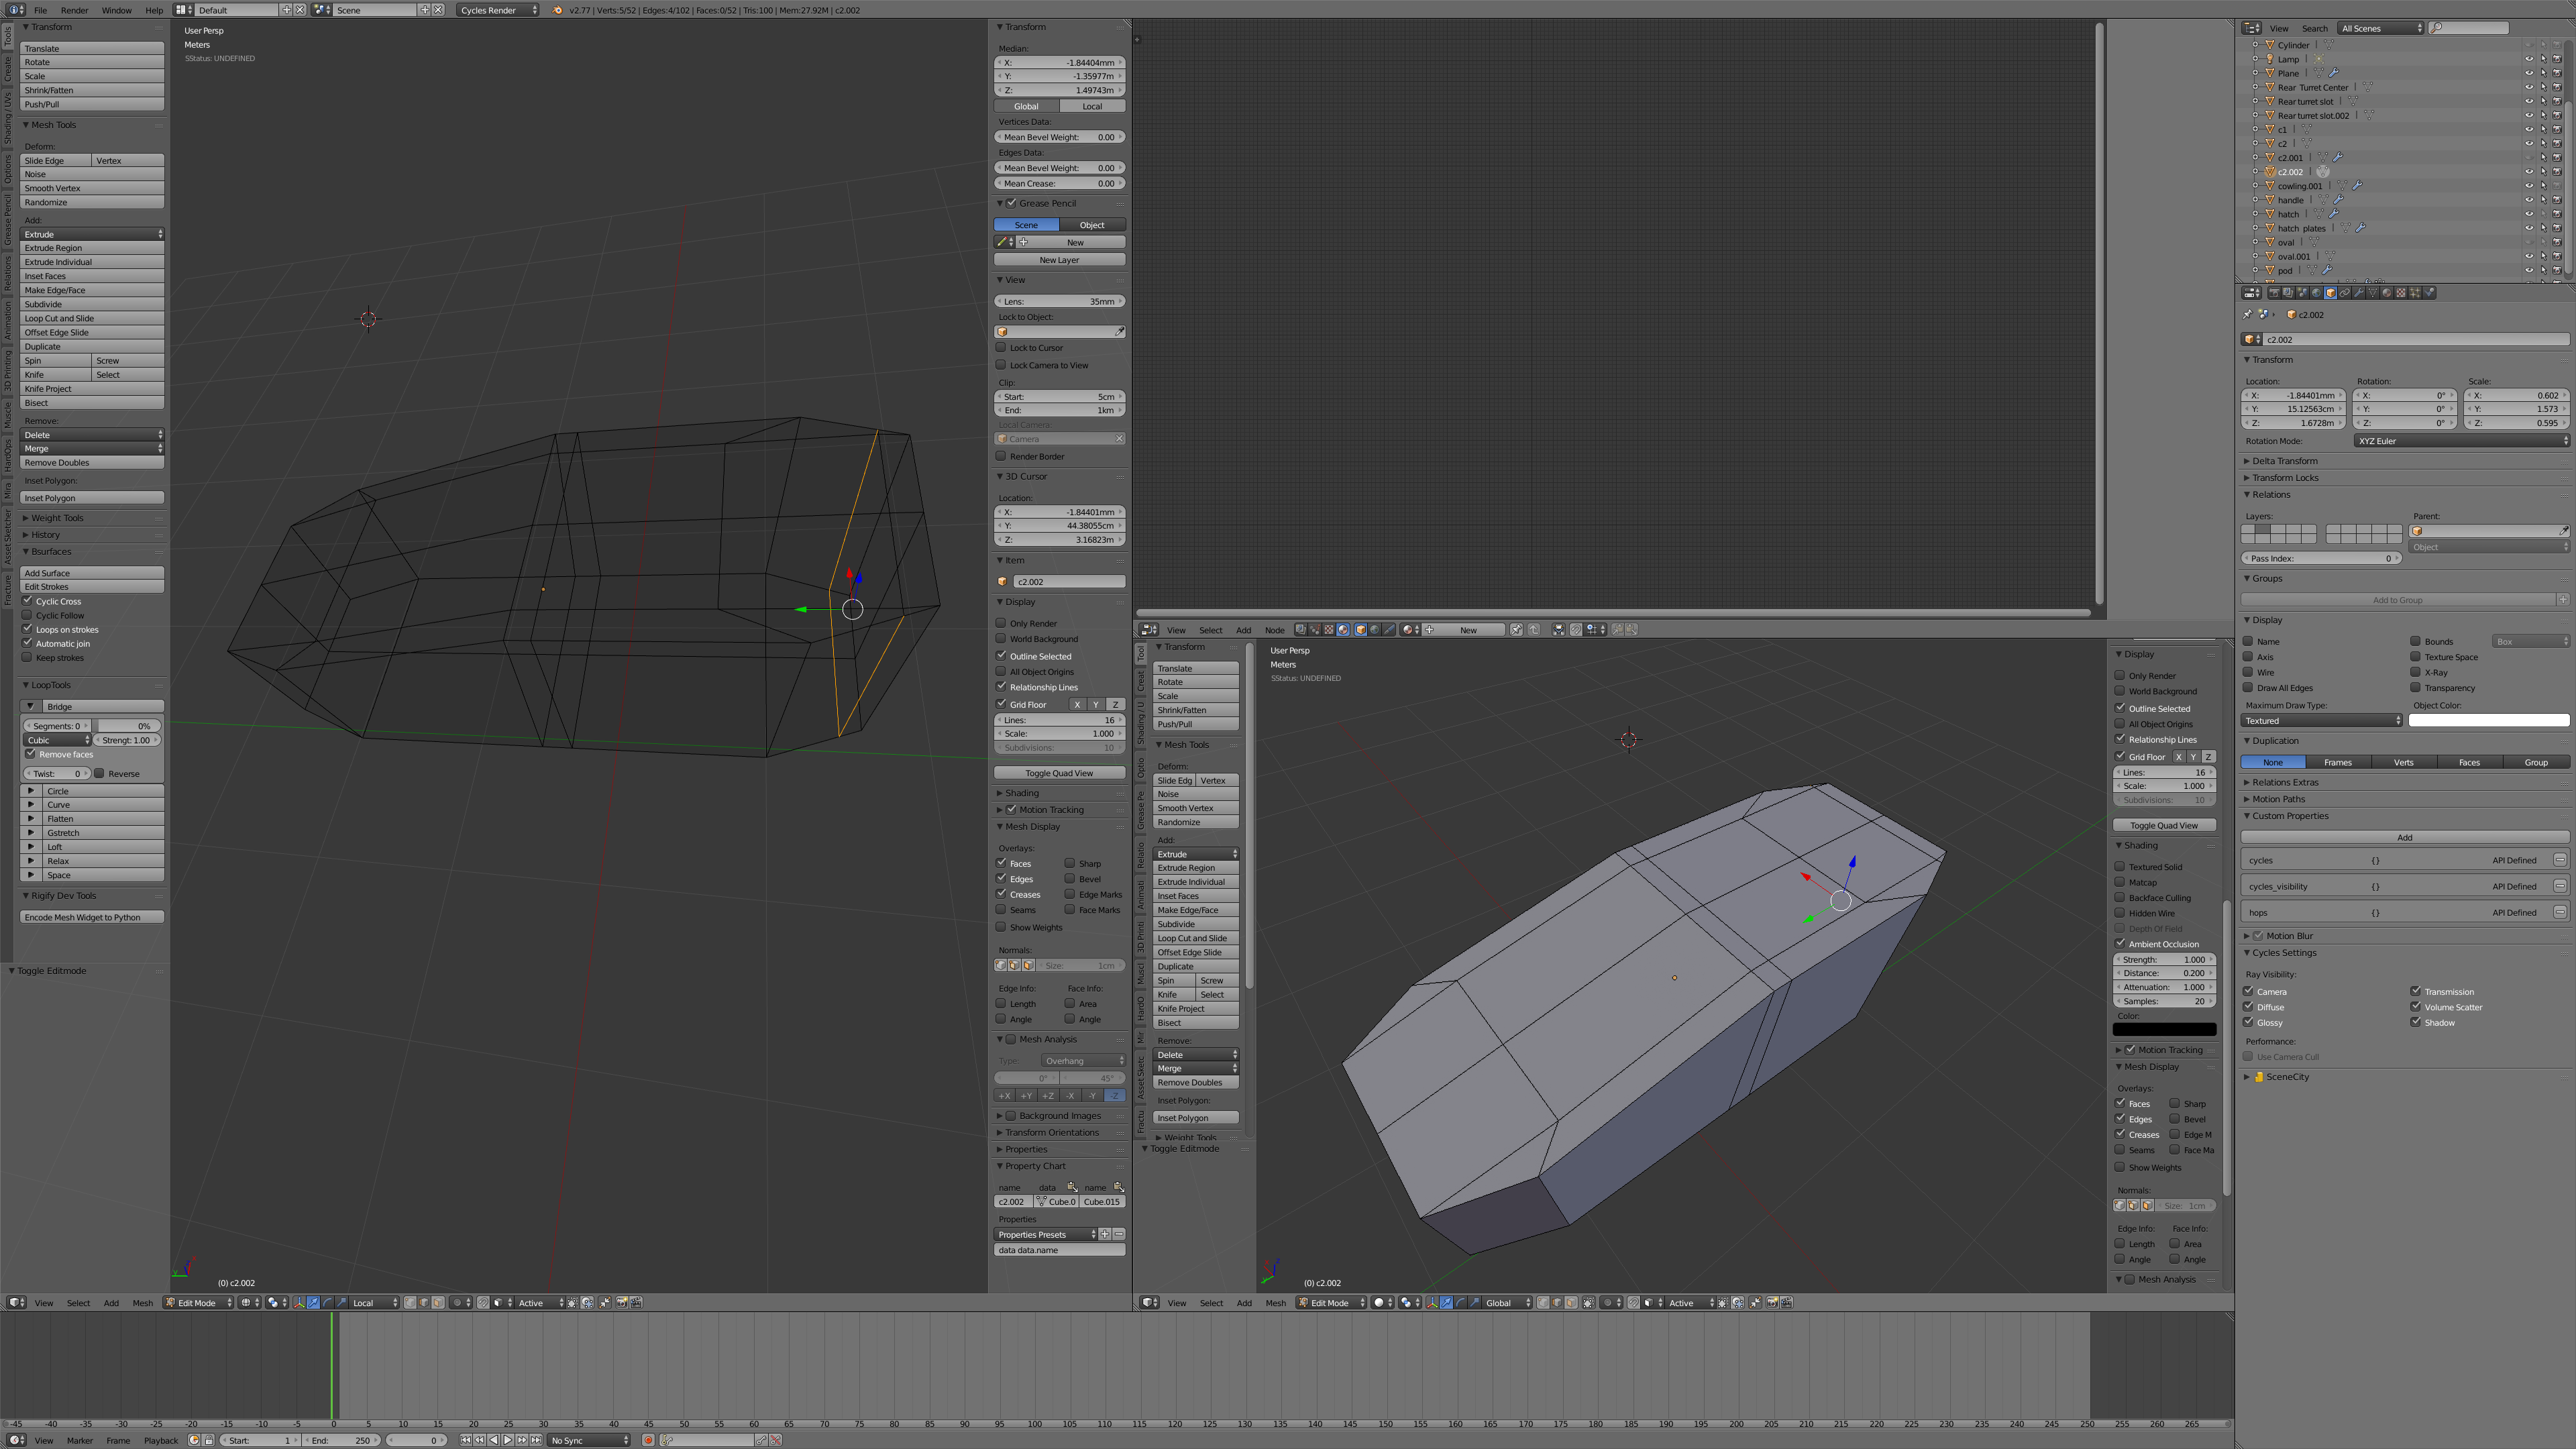Select vertex select mode in left viewport

point(410,1303)
